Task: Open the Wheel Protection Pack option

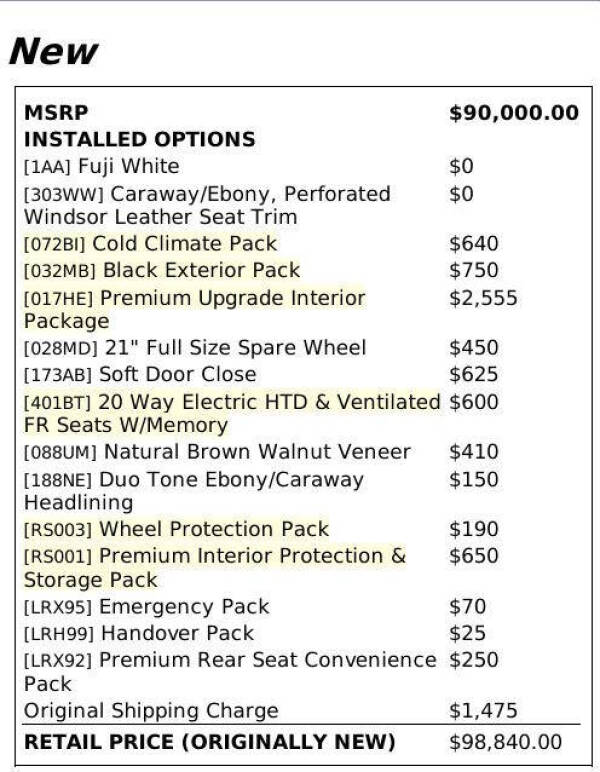Action: pyautogui.click(x=176, y=530)
